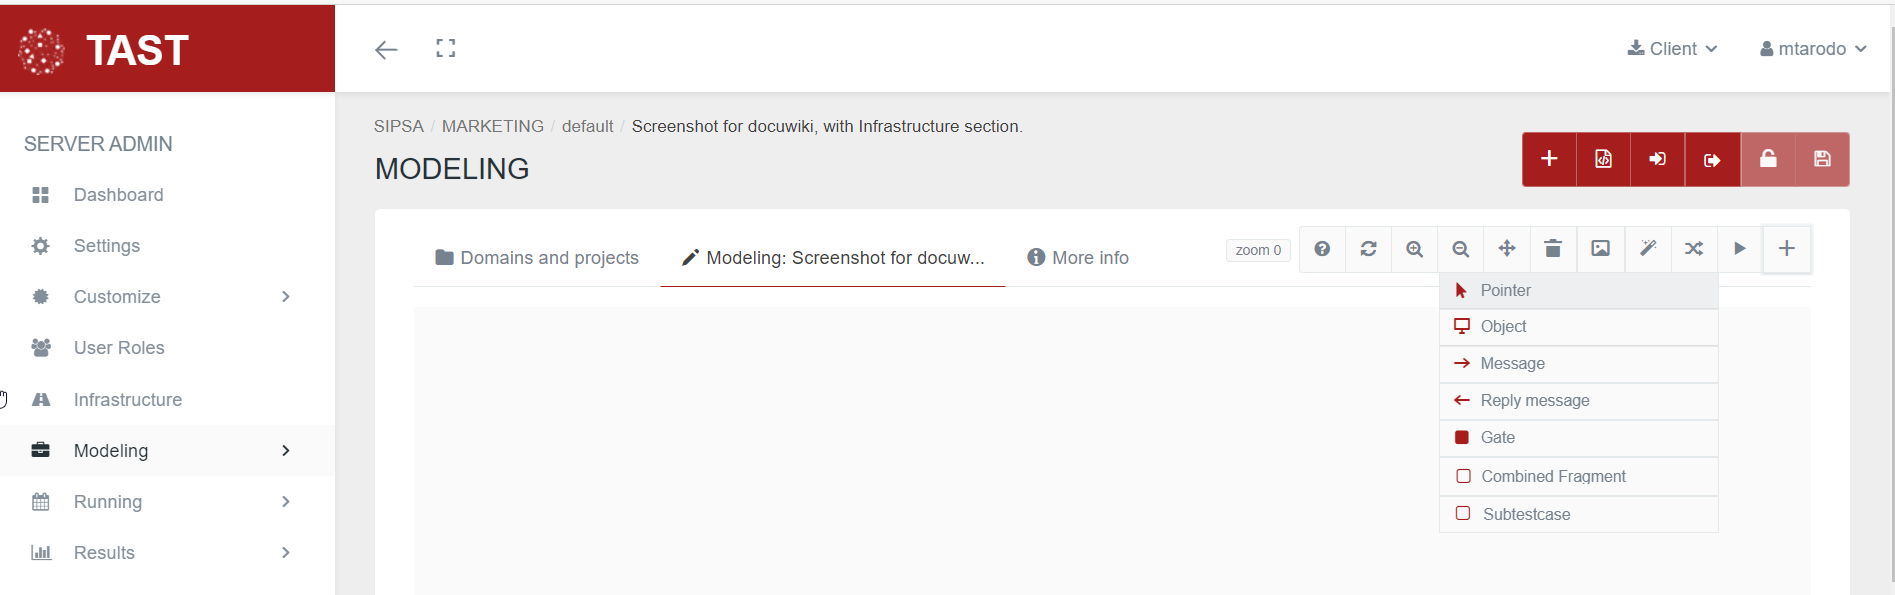Open the mtarodo user dropdown
The width and height of the screenshot is (1895, 595).
[1813, 49]
